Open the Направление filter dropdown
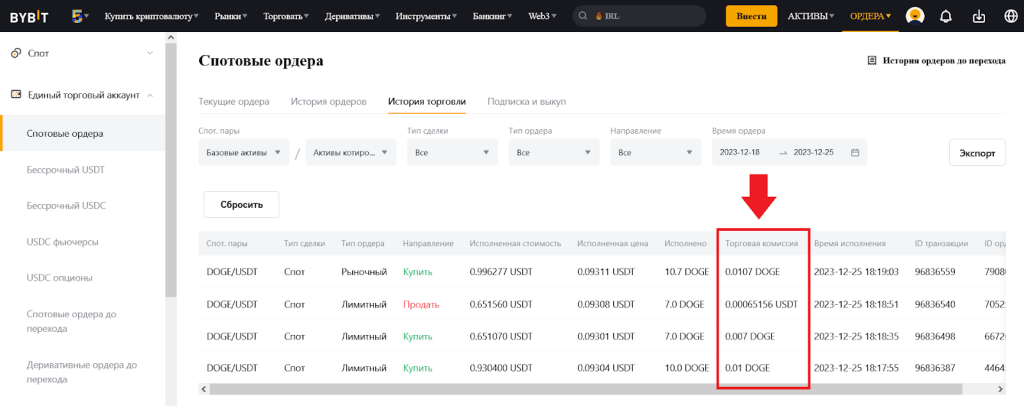 [655, 152]
